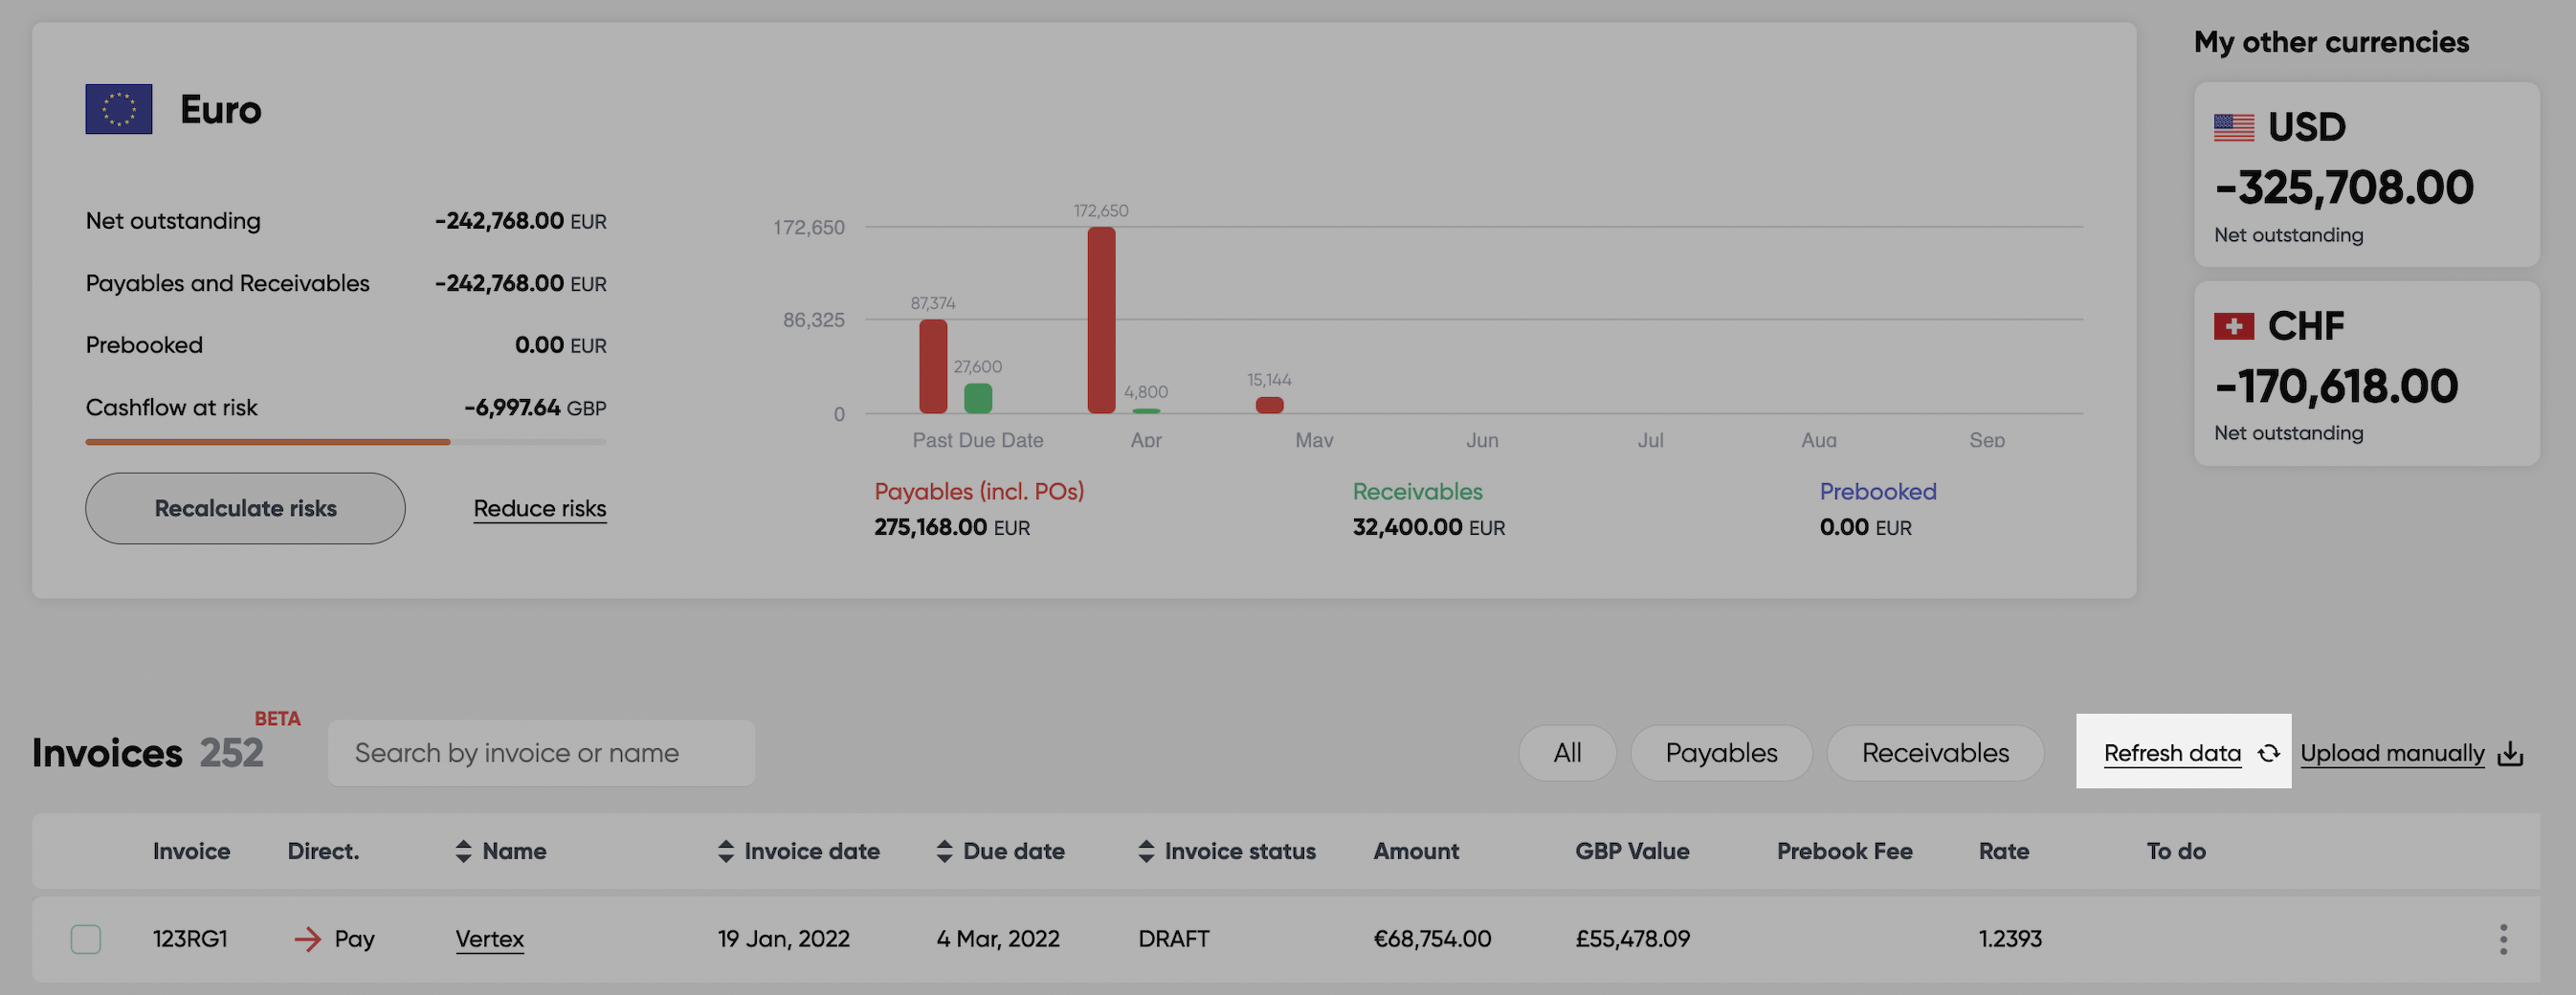Click the refresh icon next to Refresh data
Image resolution: width=2576 pixels, height=995 pixels.
tap(2268, 753)
